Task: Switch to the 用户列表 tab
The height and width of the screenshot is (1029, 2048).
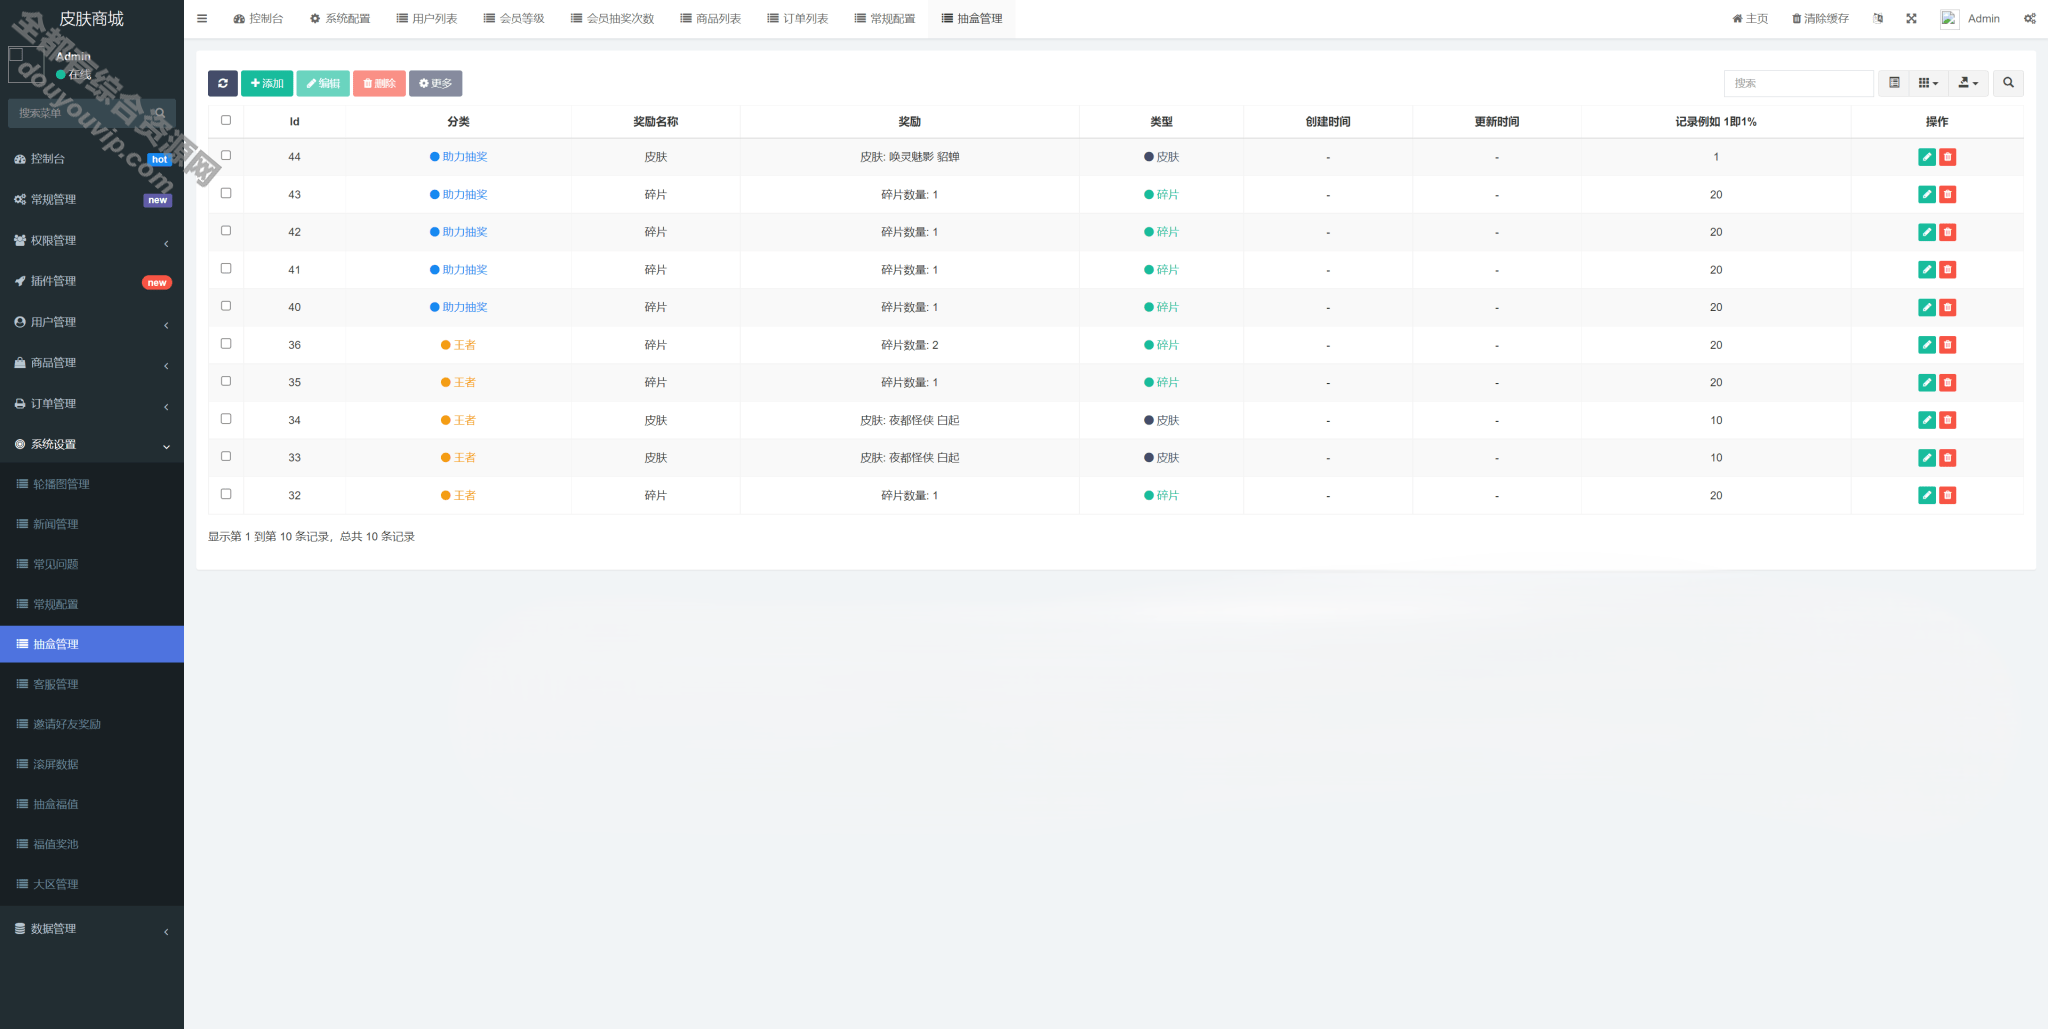Action: pyautogui.click(x=427, y=18)
